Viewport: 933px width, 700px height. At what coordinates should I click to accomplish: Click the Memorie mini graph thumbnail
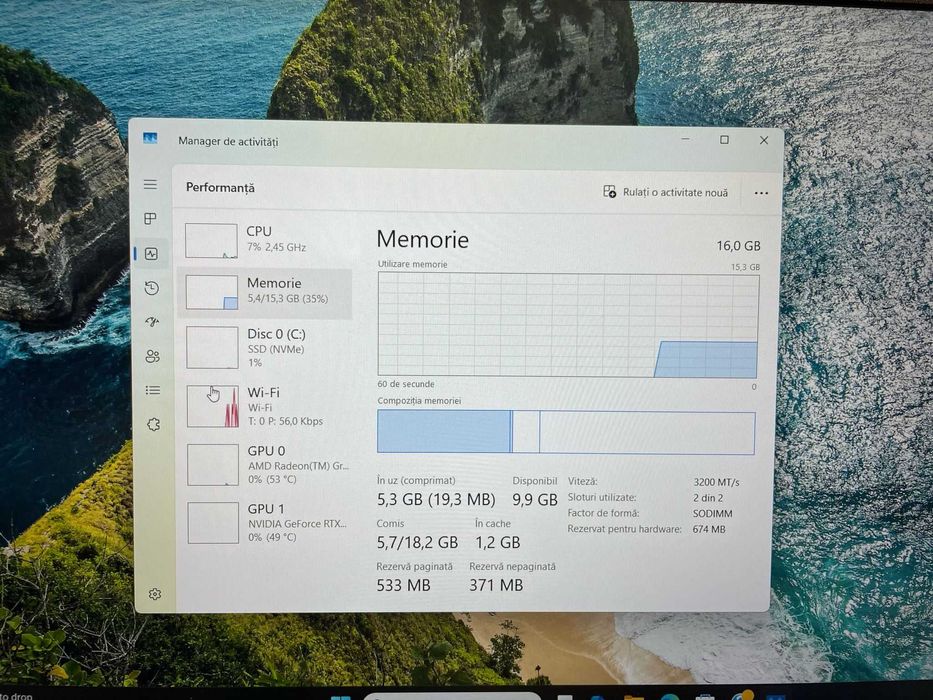(212, 292)
